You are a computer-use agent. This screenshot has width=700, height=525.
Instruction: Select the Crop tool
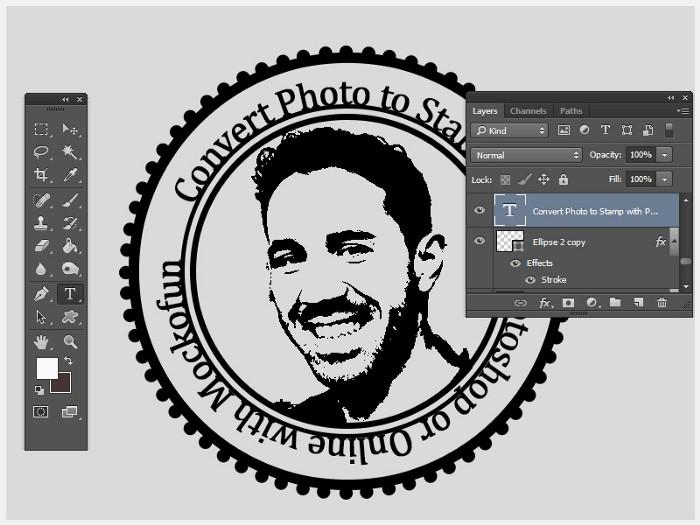[x=41, y=175]
